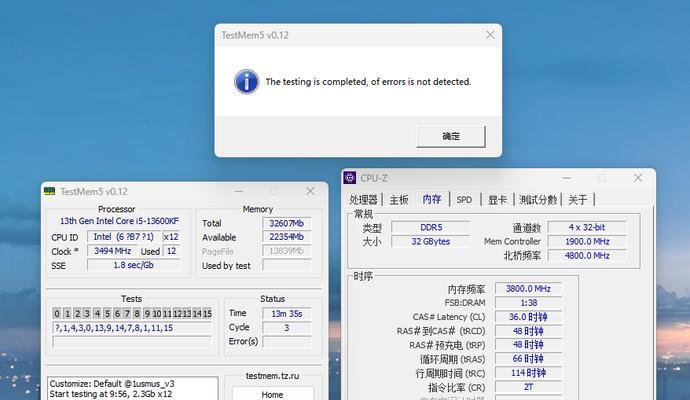Open the SPD tab in CPU-Z

tap(464, 200)
